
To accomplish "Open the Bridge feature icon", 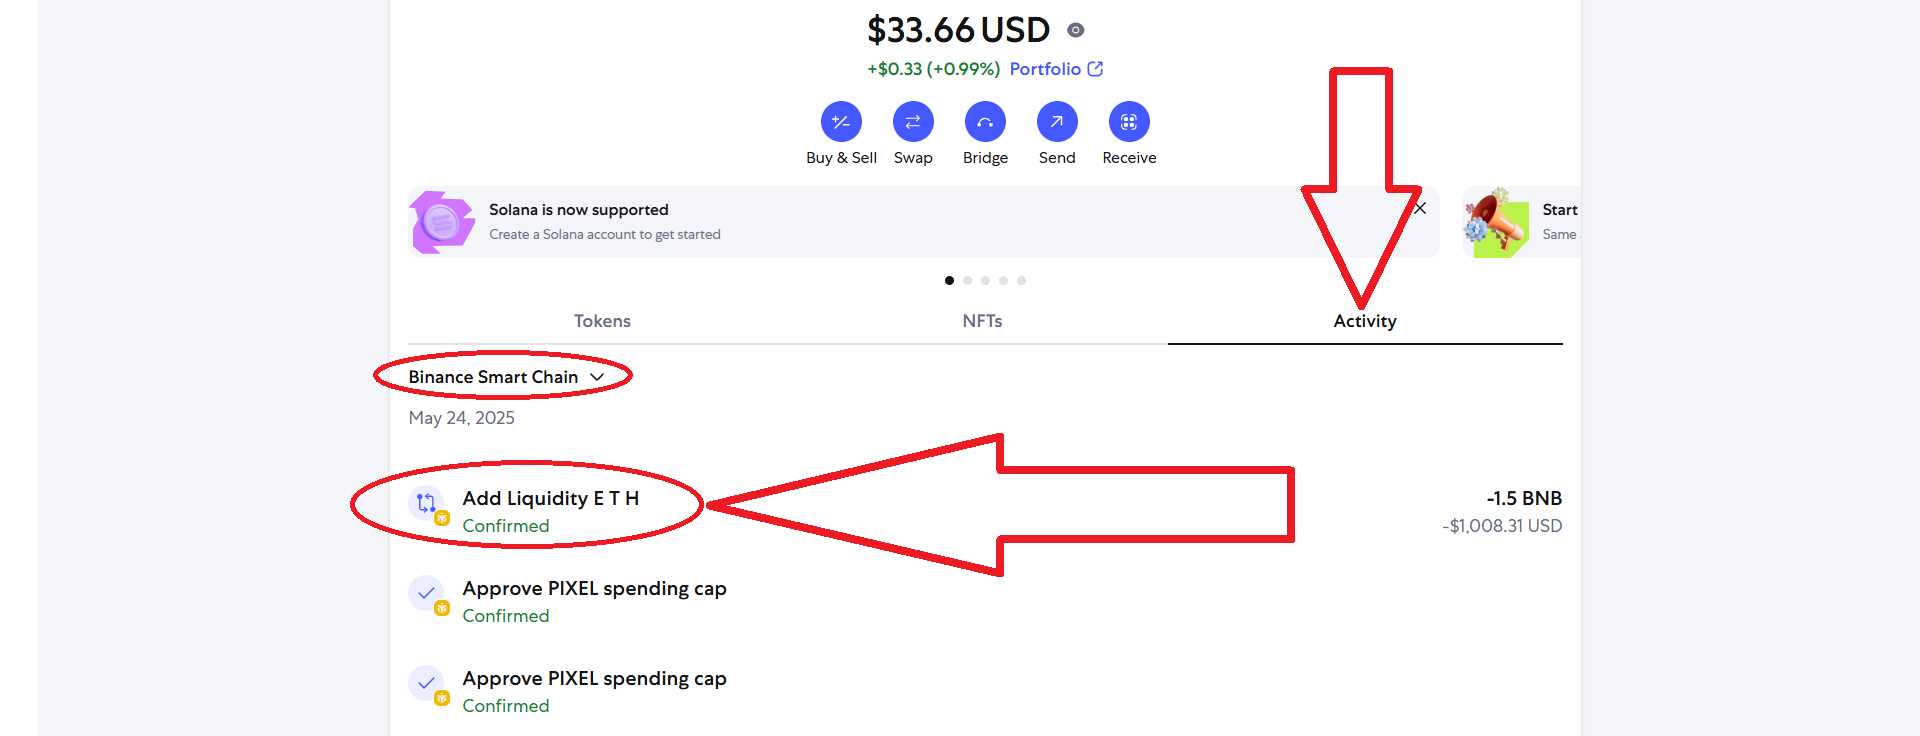I will (x=985, y=122).
